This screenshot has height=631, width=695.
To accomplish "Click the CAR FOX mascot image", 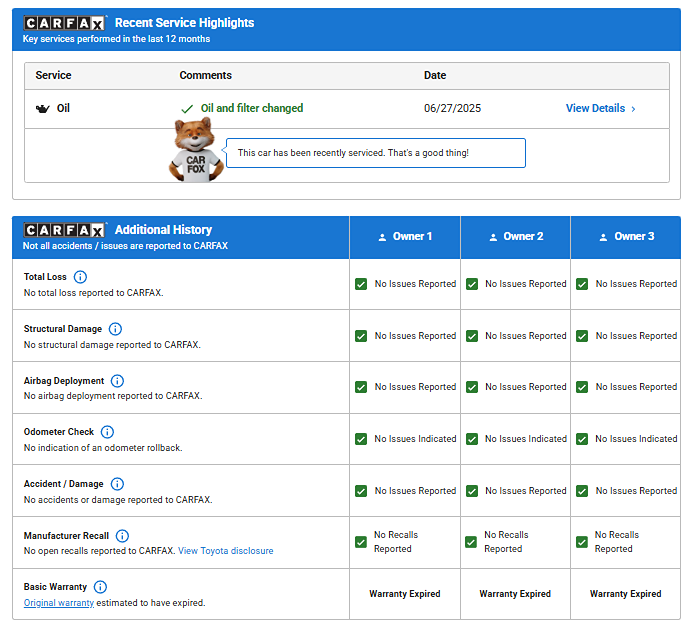I will [x=195, y=150].
